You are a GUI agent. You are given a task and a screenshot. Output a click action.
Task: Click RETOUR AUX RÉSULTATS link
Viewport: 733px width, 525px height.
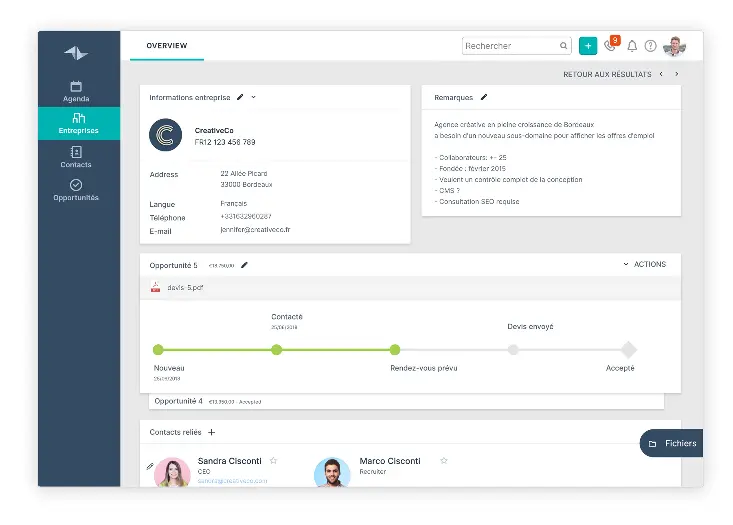607,74
